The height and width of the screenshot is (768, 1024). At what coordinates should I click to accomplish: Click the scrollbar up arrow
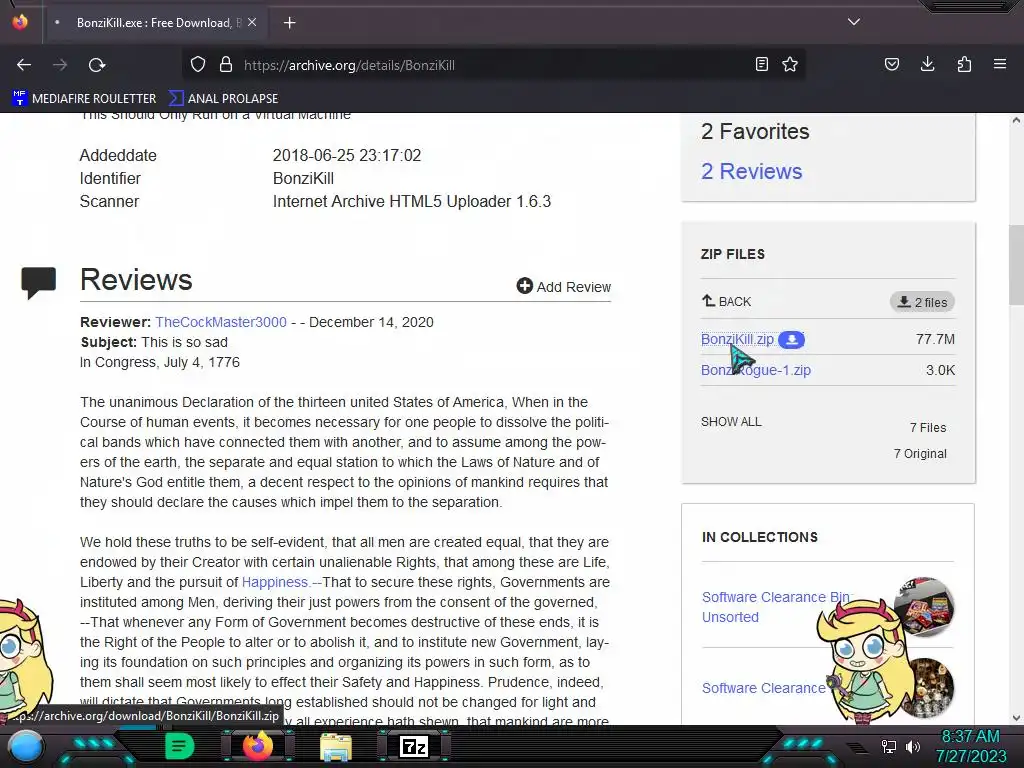[x=1016, y=120]
